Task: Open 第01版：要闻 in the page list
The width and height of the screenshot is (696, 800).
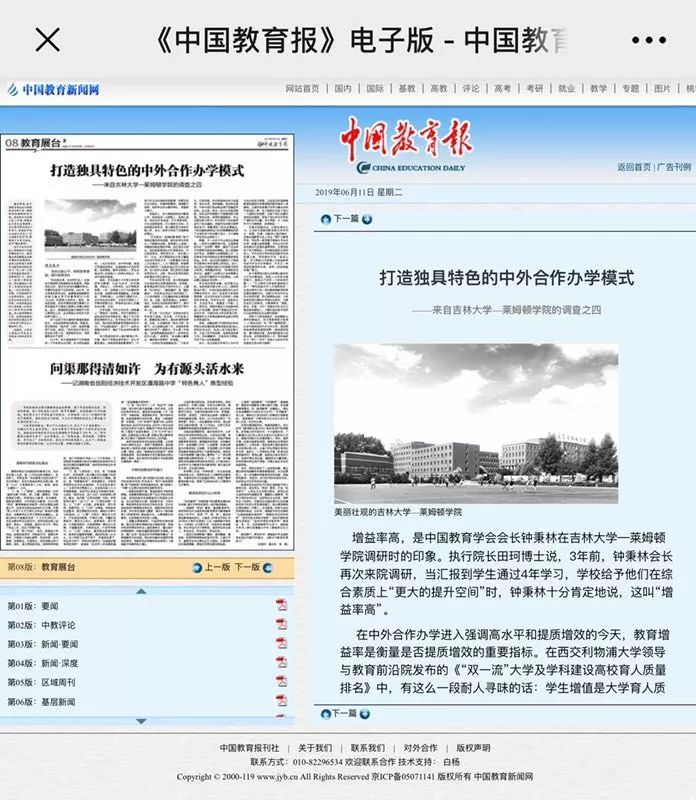Action: (33, 606)
